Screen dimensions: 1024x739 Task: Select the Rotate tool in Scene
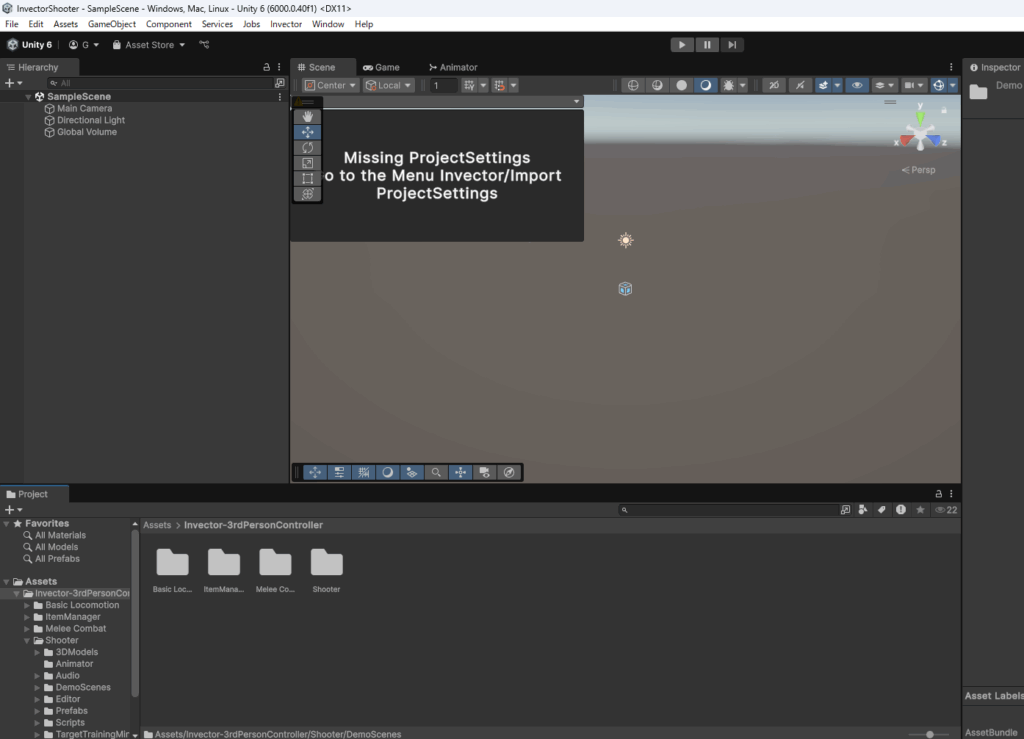308,148
